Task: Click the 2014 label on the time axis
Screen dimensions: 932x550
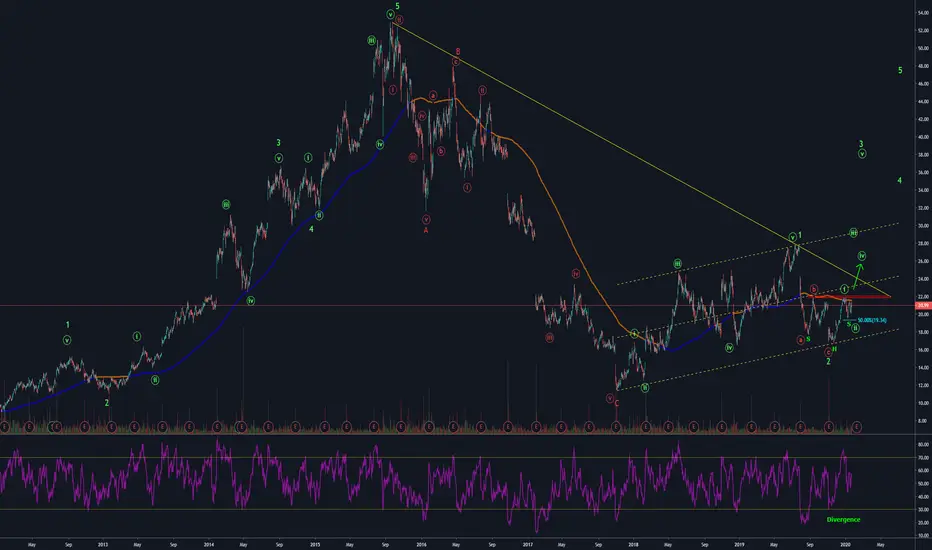Action: pos(209,544)
